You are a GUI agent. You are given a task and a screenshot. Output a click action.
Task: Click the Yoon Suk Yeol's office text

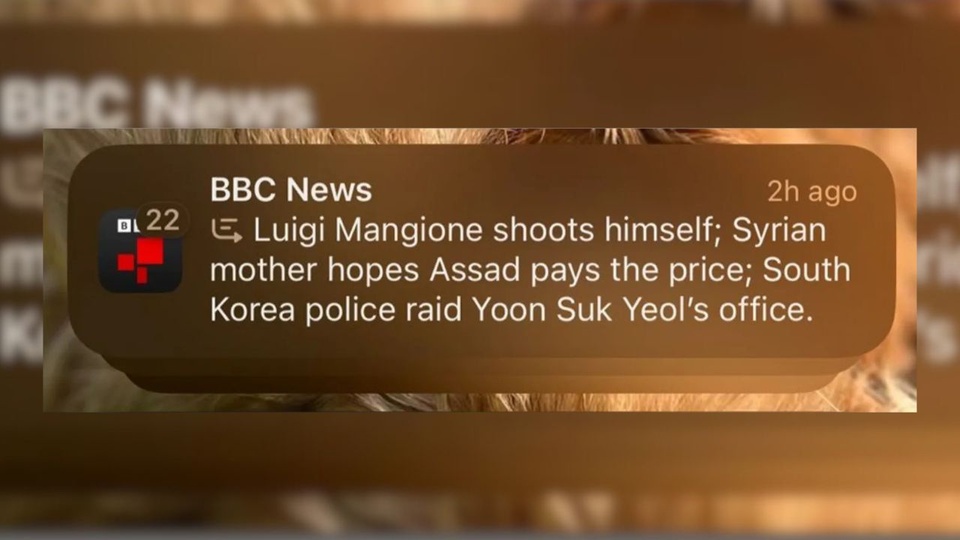[x=642, y=310]
